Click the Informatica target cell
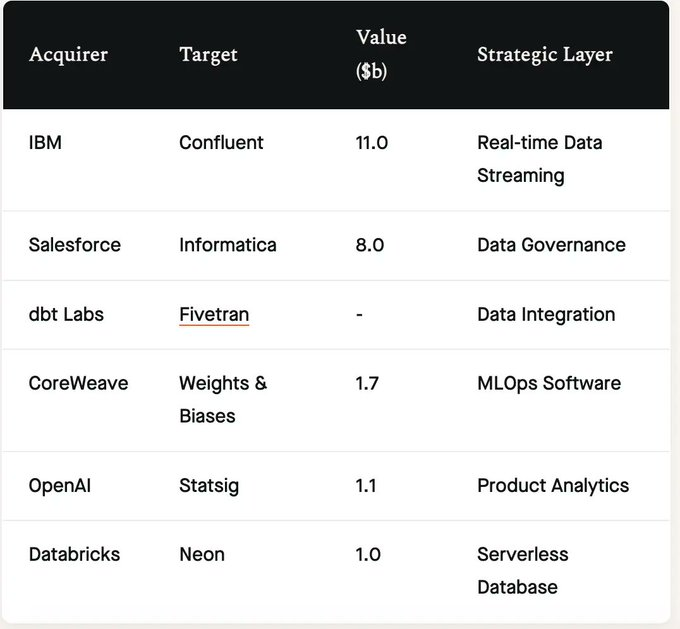 point(228,245)
